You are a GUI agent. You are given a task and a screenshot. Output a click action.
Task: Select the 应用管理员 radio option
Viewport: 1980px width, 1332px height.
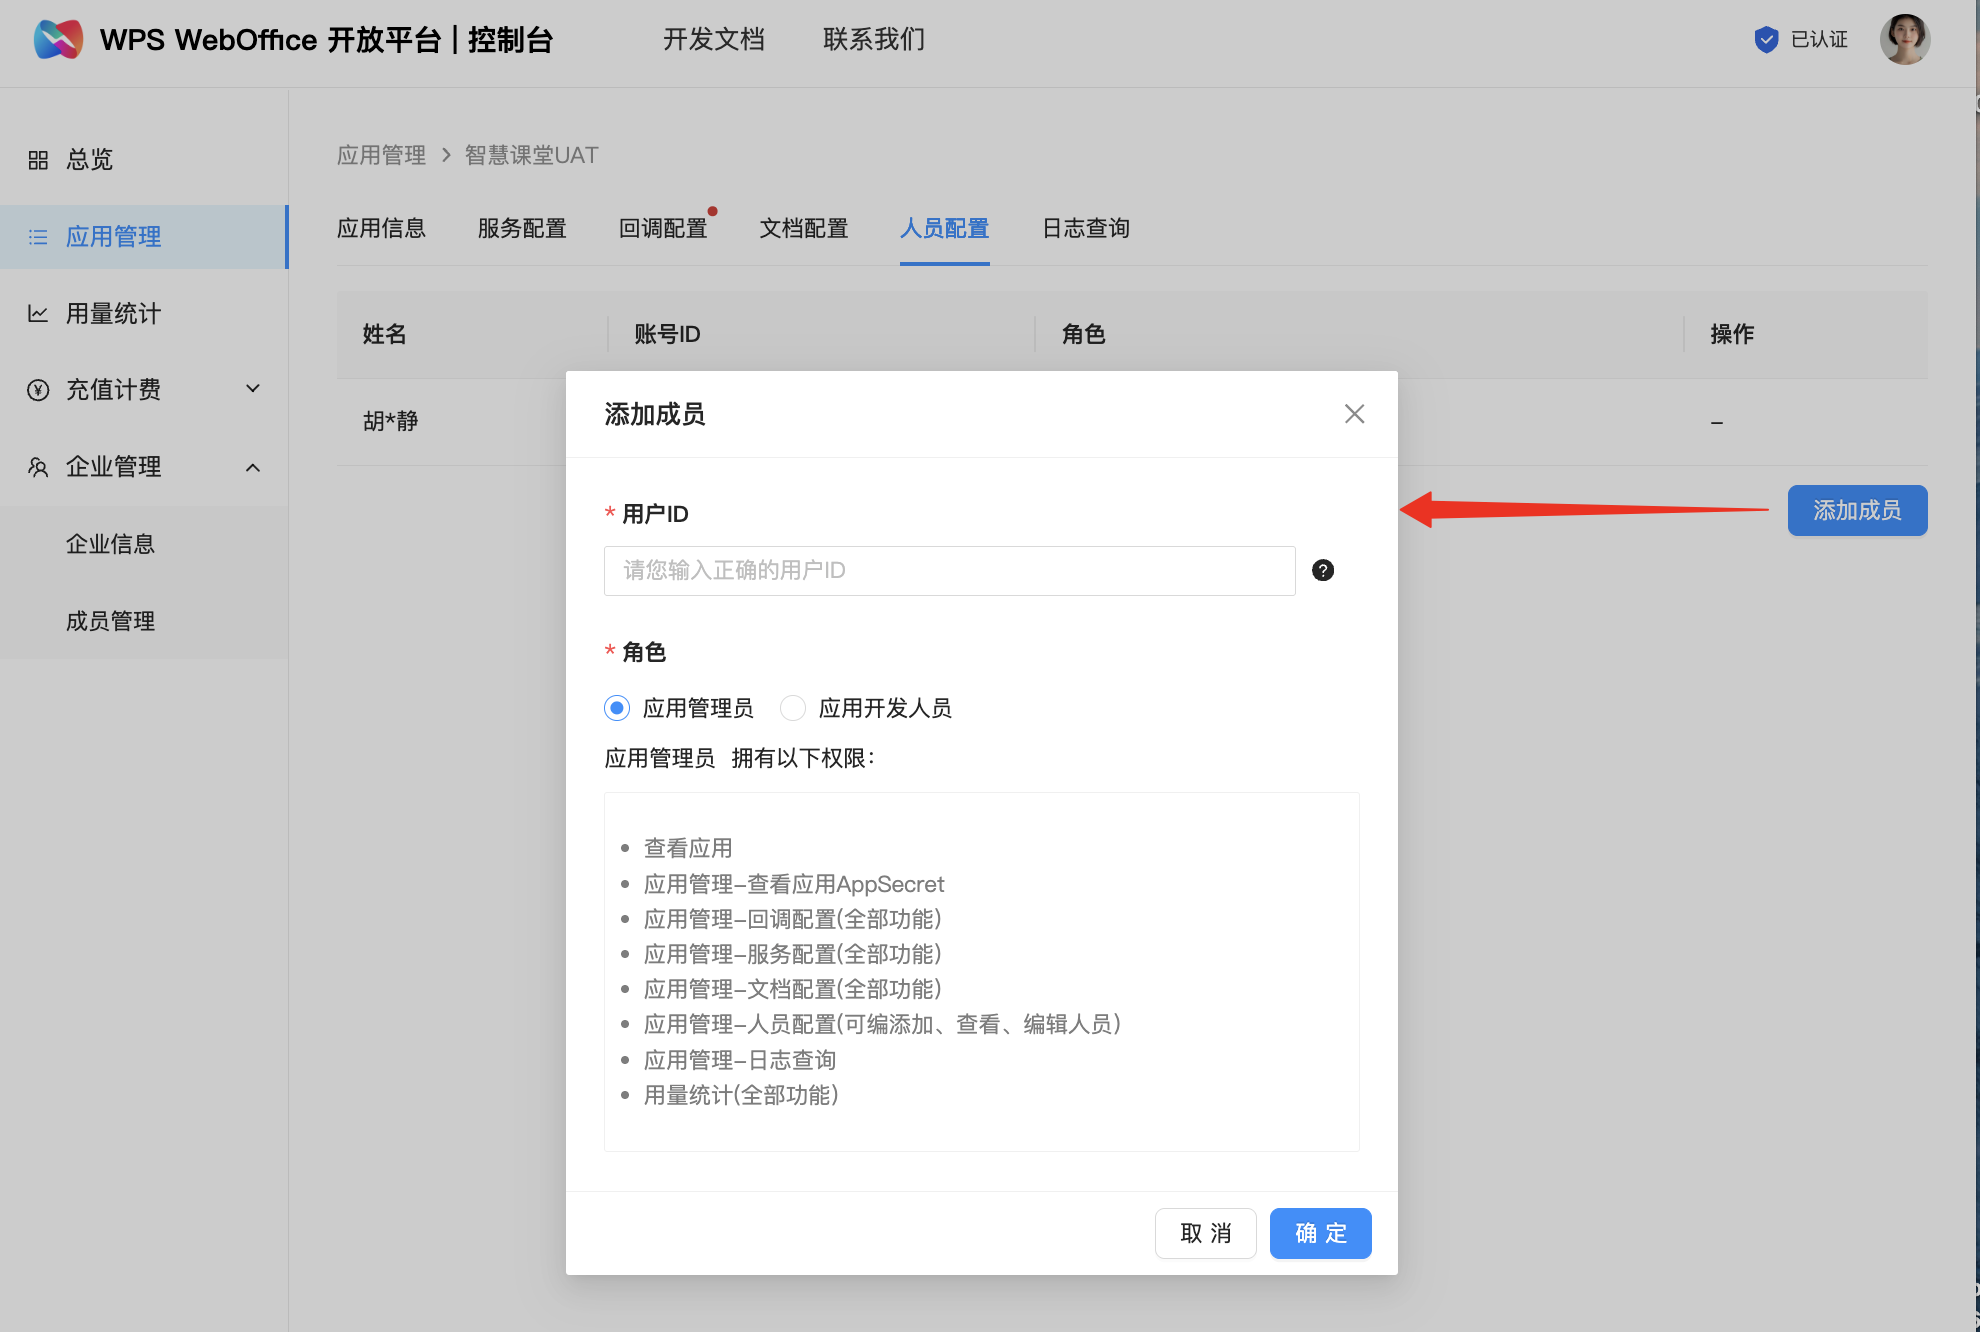click(x=617, y=708)
